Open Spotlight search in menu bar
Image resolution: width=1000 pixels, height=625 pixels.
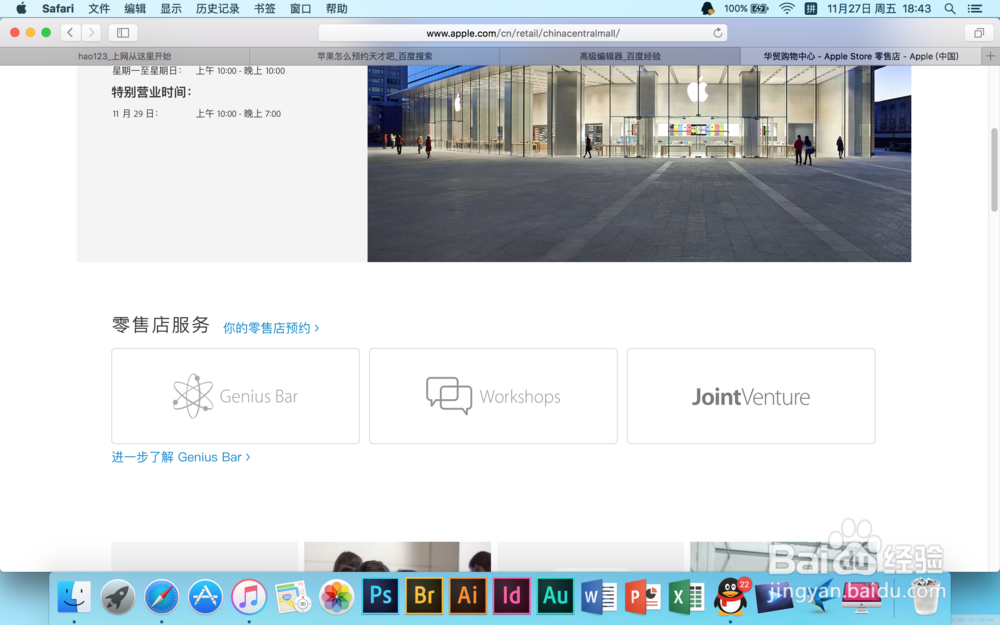pos(950,8)
